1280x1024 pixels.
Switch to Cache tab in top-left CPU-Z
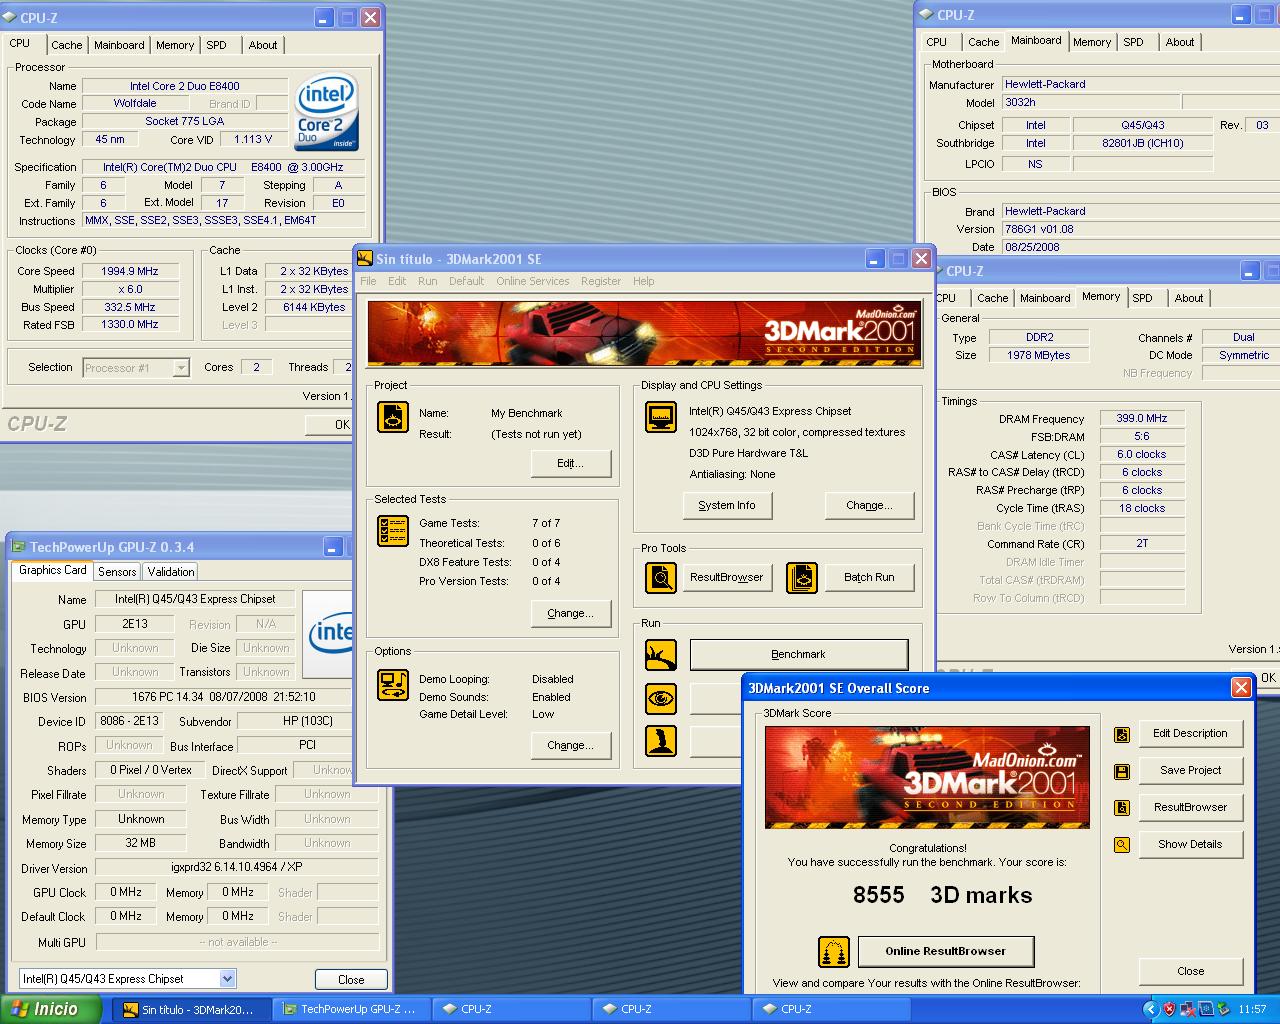pos(67,45)
